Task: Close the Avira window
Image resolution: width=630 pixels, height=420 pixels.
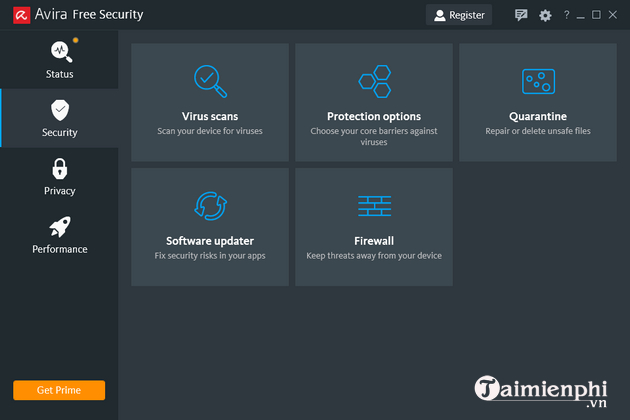Action: coord(613,15)
